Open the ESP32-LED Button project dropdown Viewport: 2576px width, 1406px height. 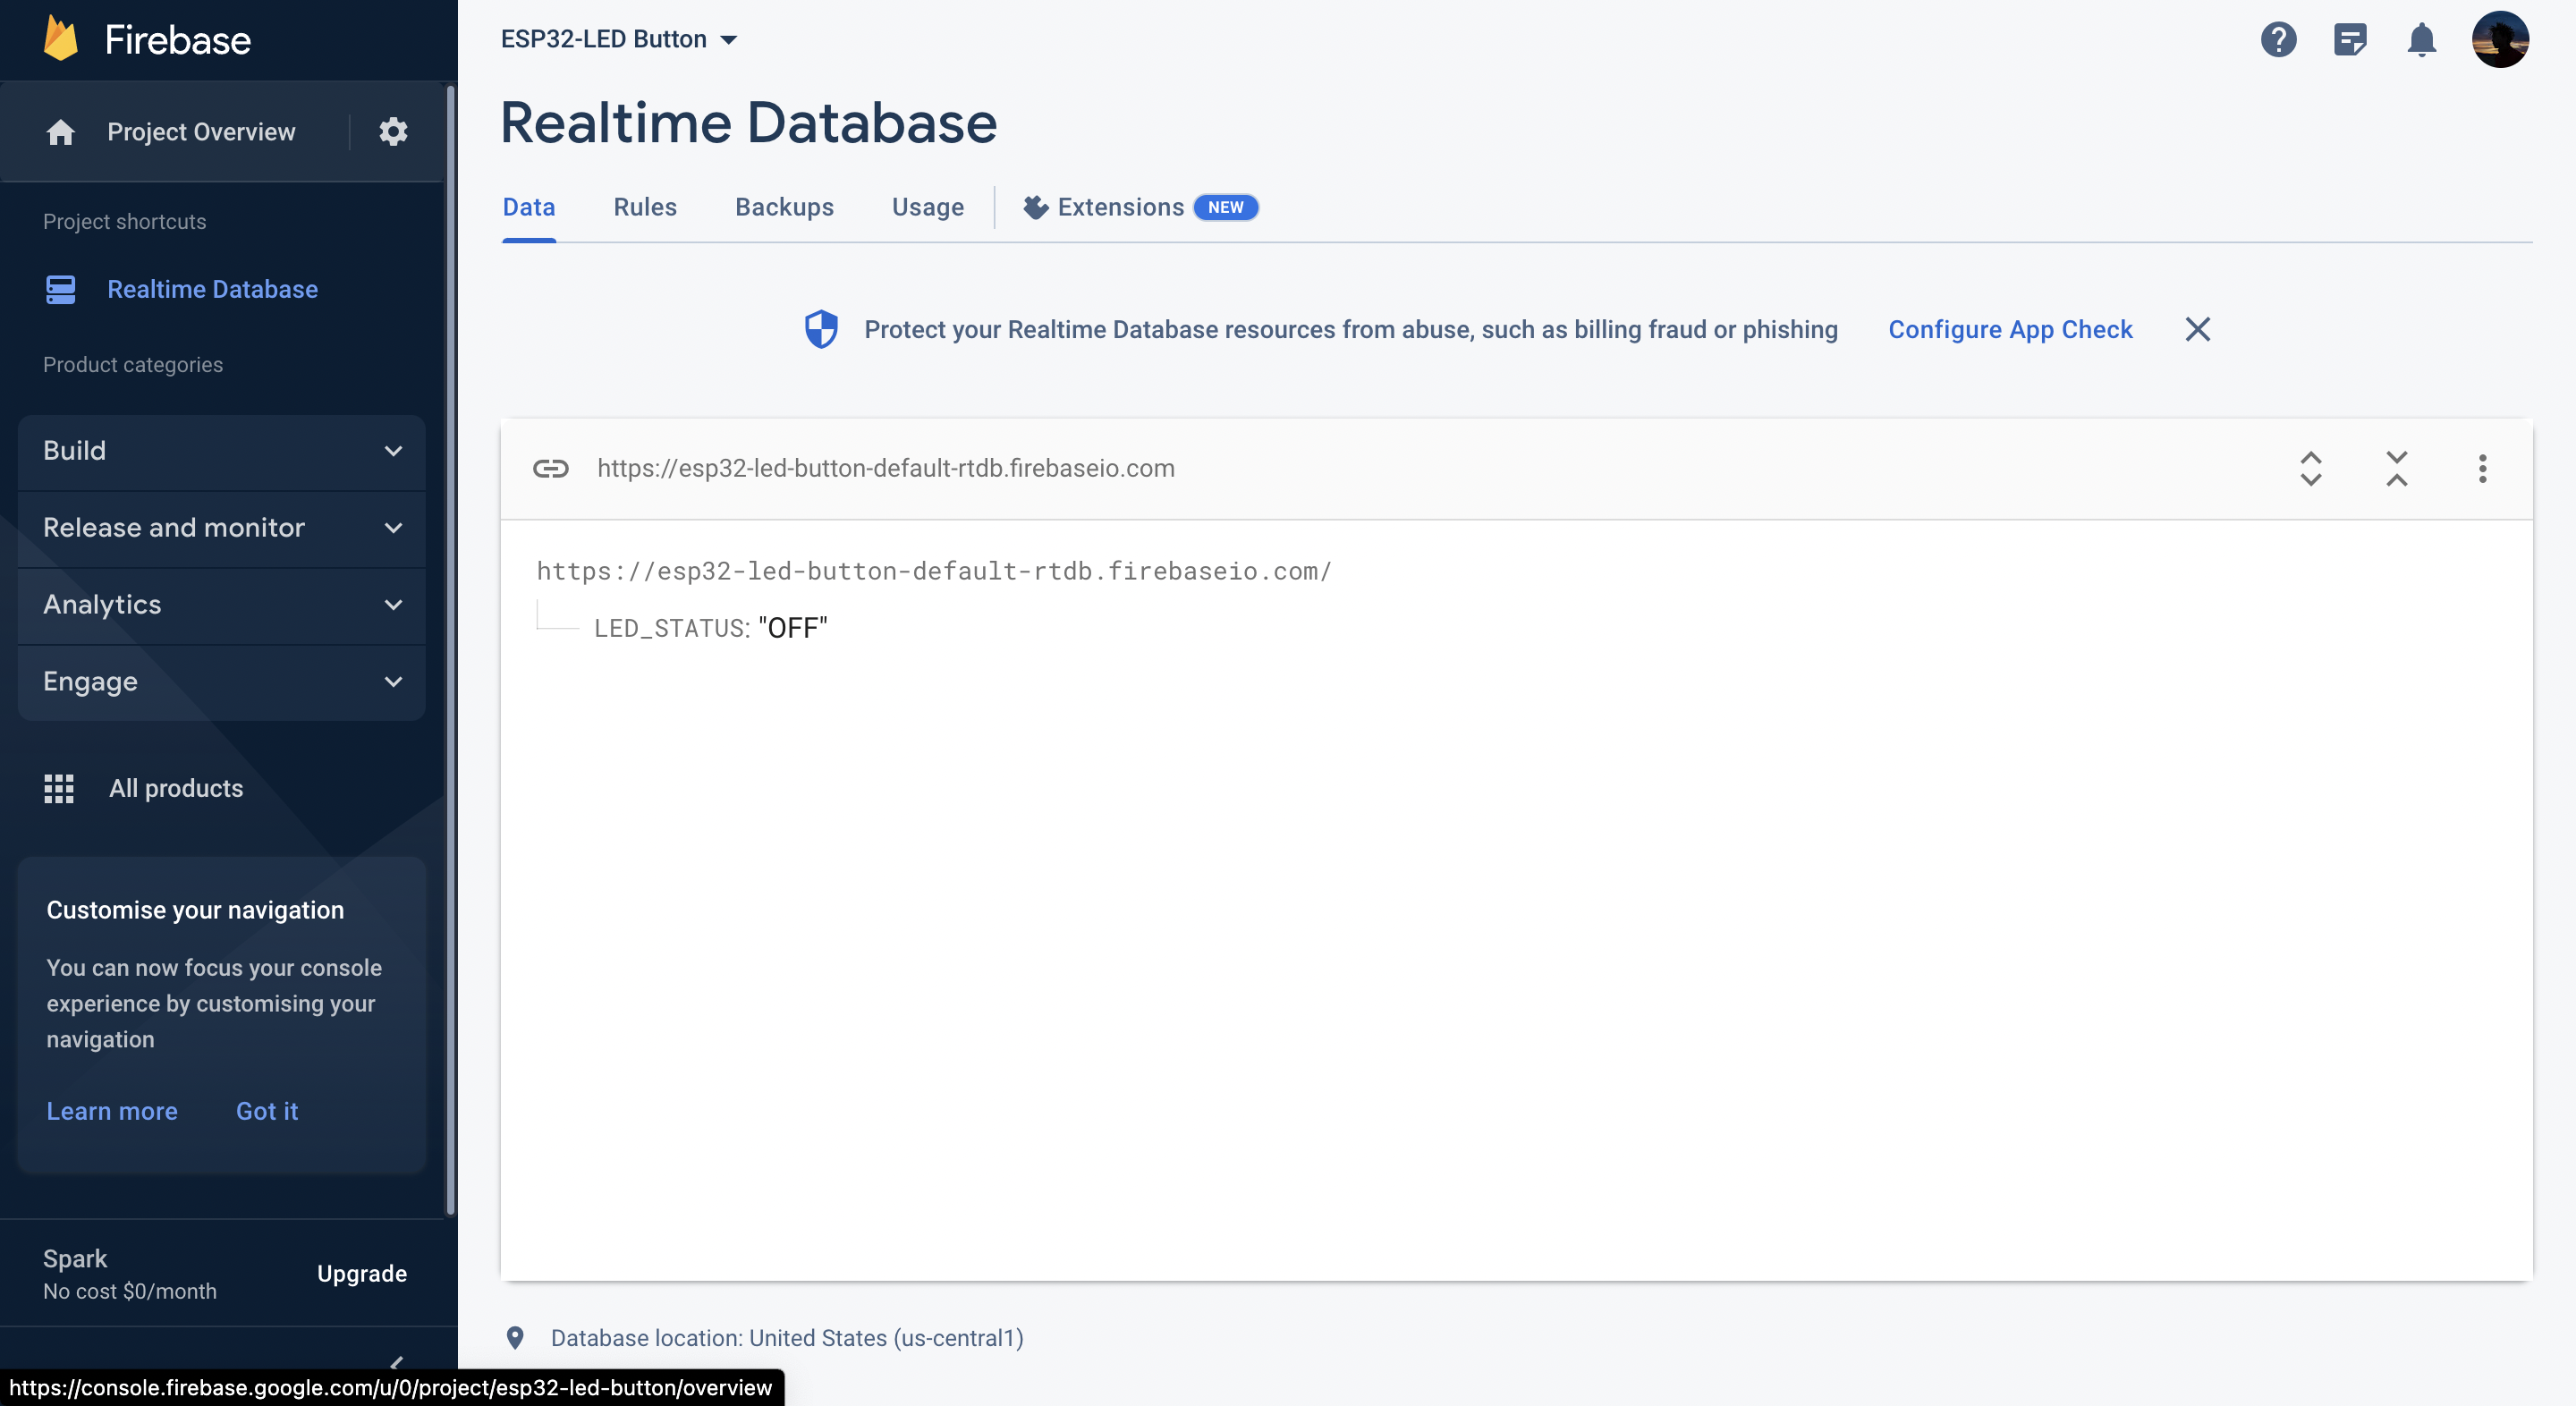[x=619, y=40]
